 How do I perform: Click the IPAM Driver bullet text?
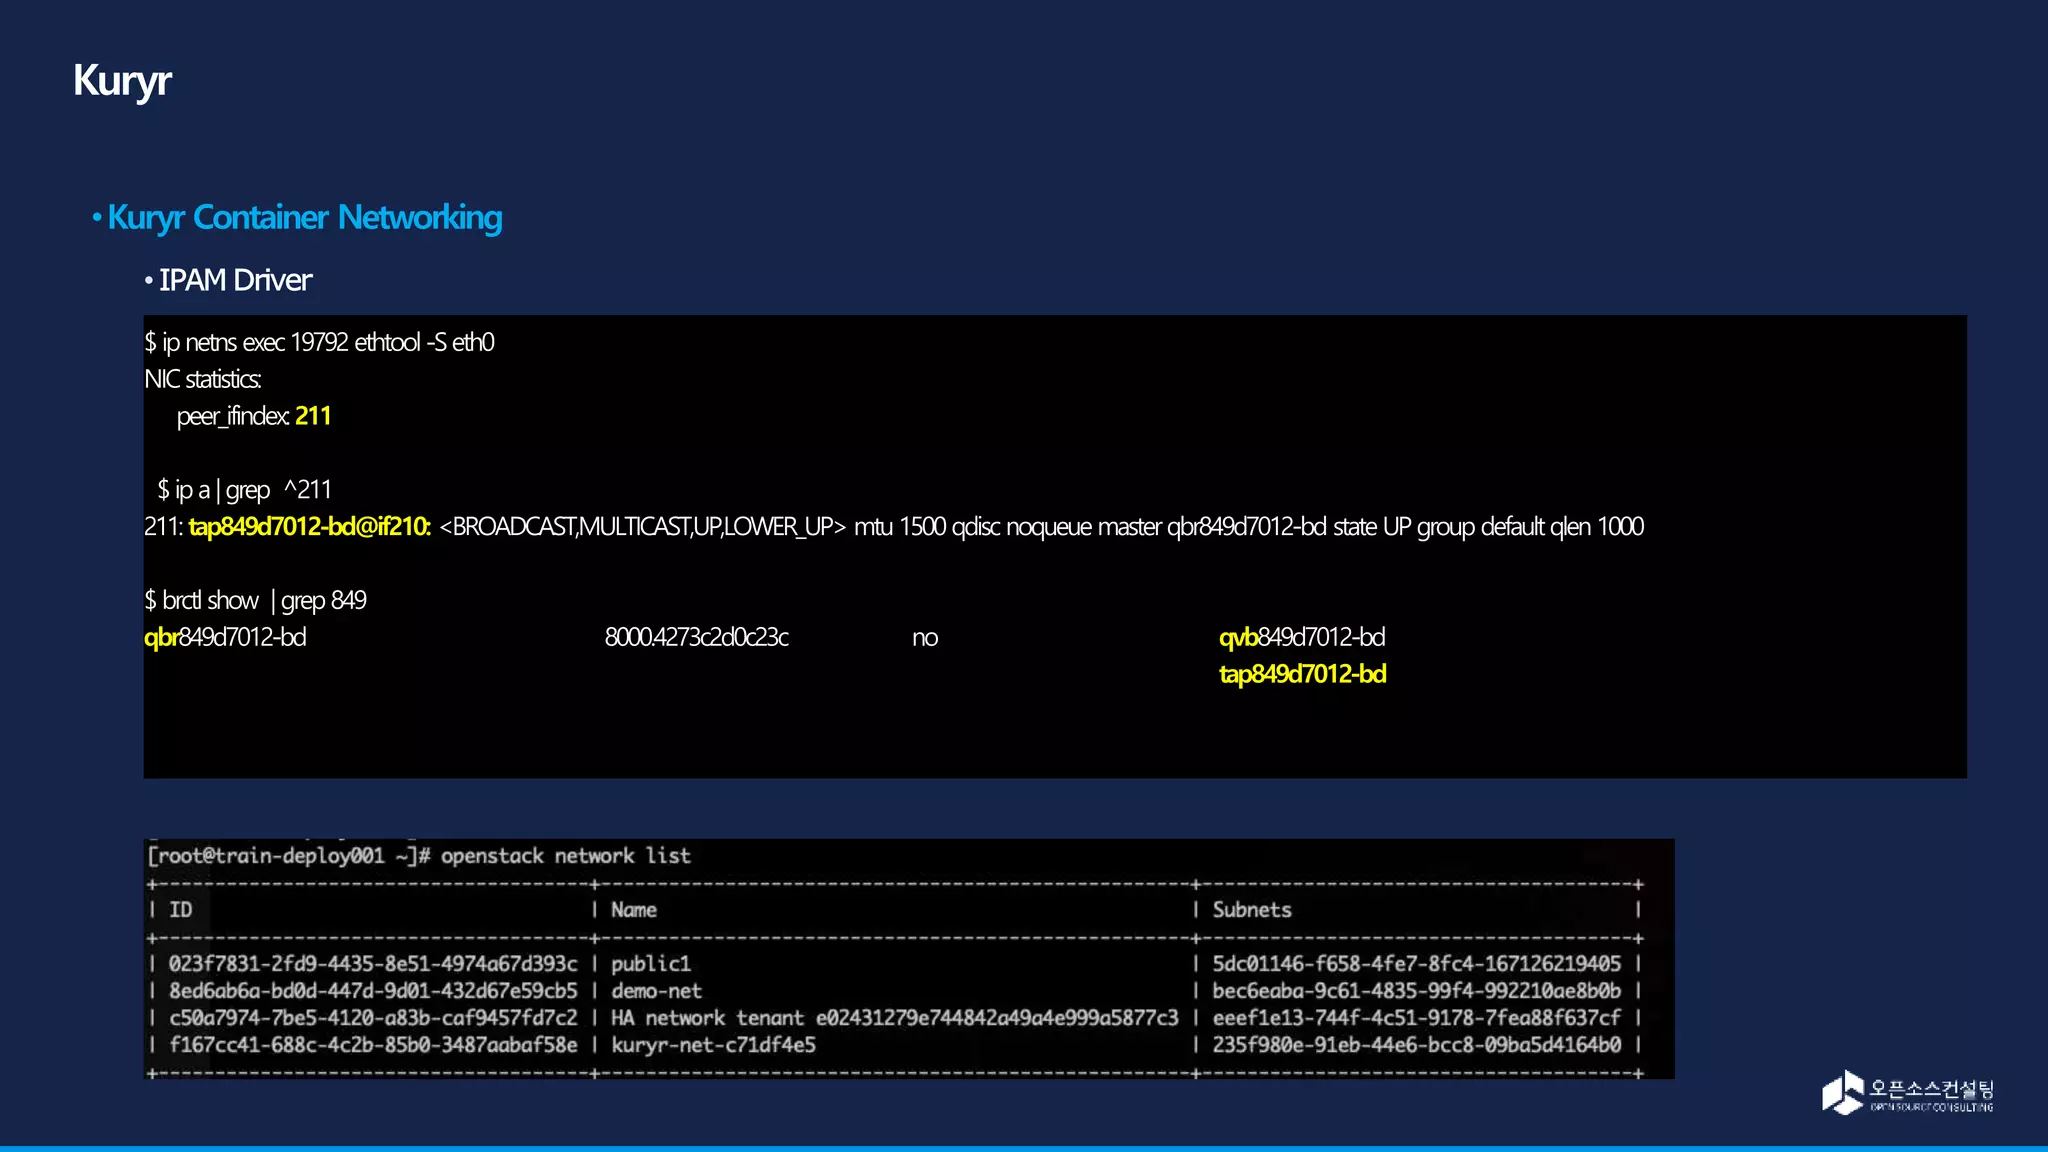(x=235, y=280)
